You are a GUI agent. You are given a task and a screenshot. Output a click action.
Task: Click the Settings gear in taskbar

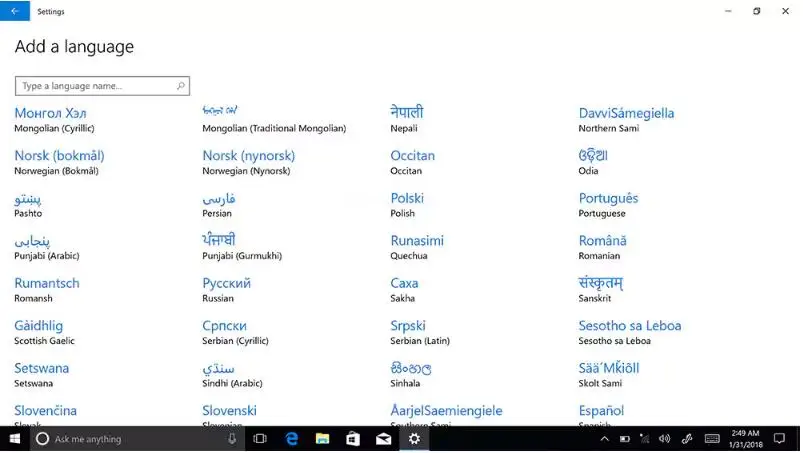point(414,439)
